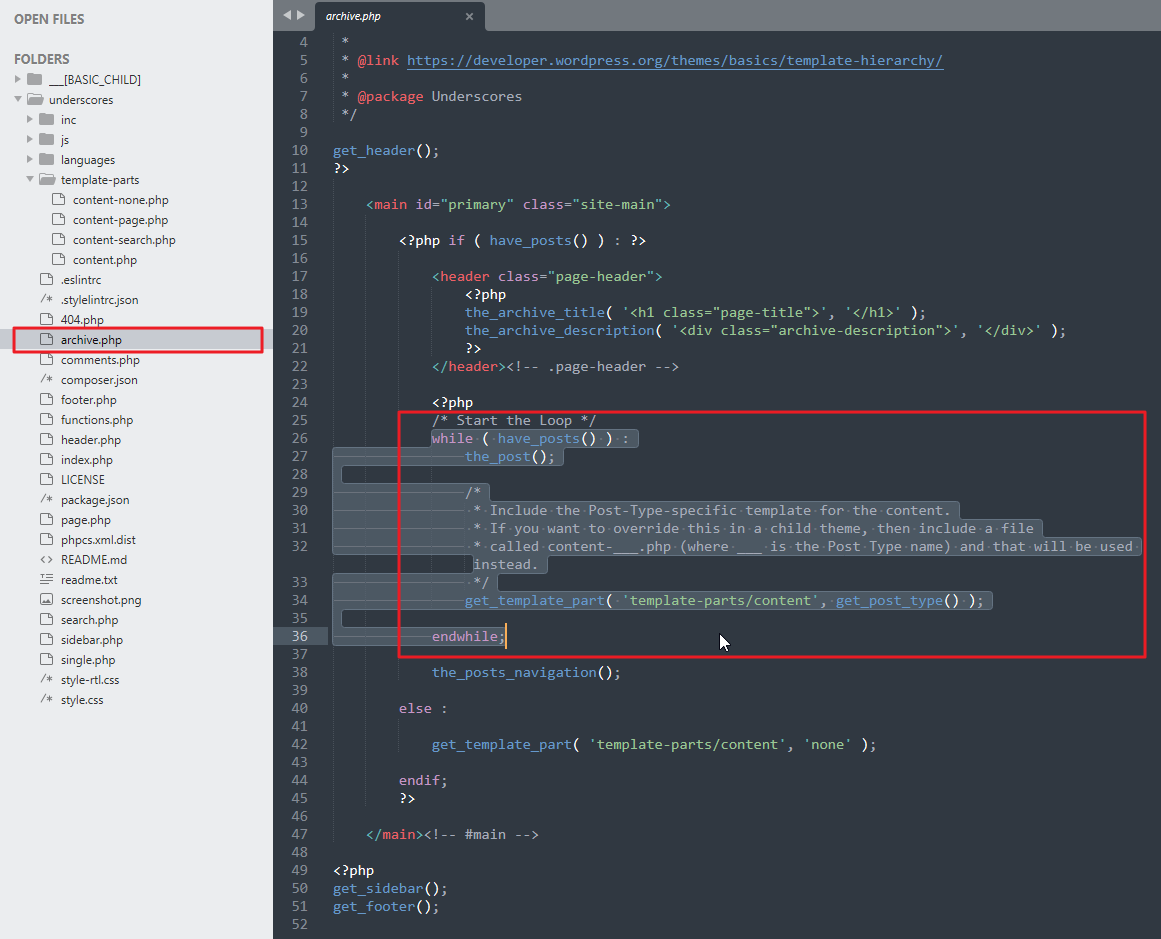This screenshot has width=1161, height=939.
Task: Open content-none.php in the sidebar
Action: click(x=121, y=200)
